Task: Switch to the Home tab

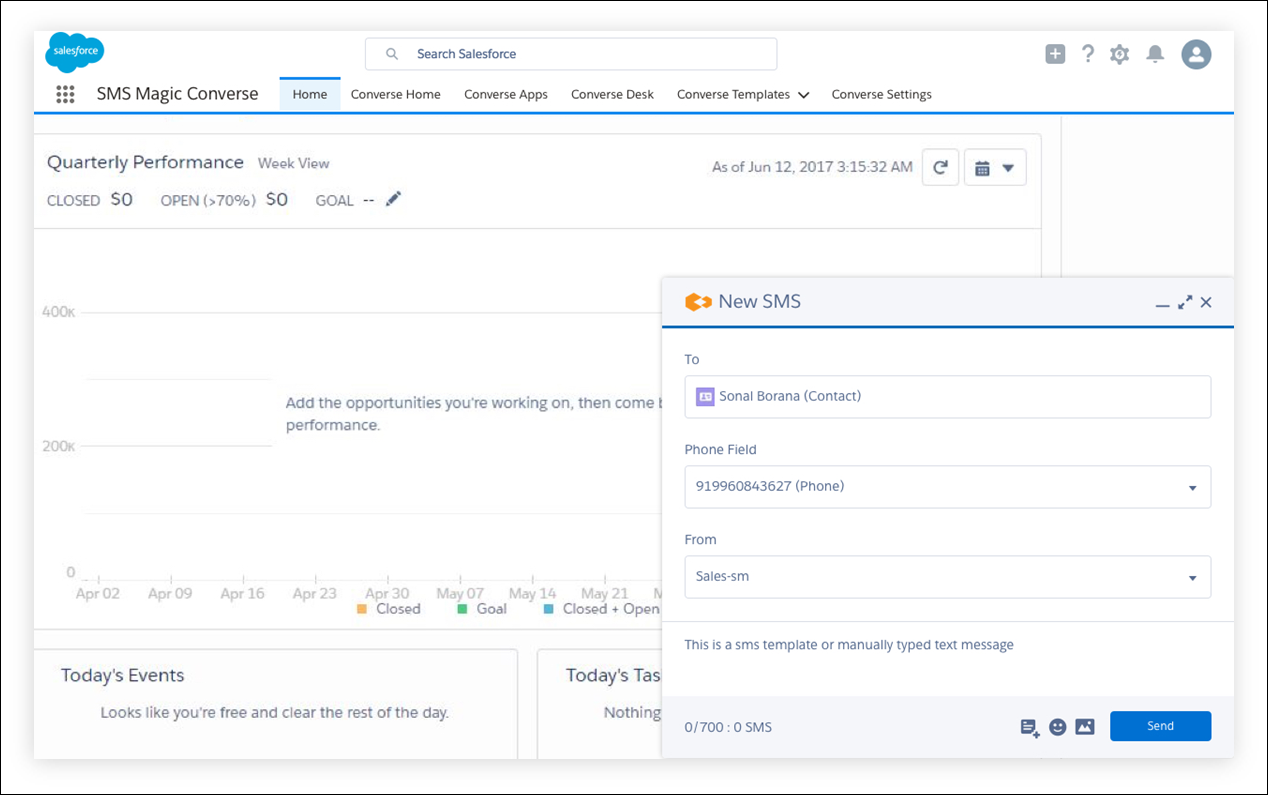Action: coord(310,94)
